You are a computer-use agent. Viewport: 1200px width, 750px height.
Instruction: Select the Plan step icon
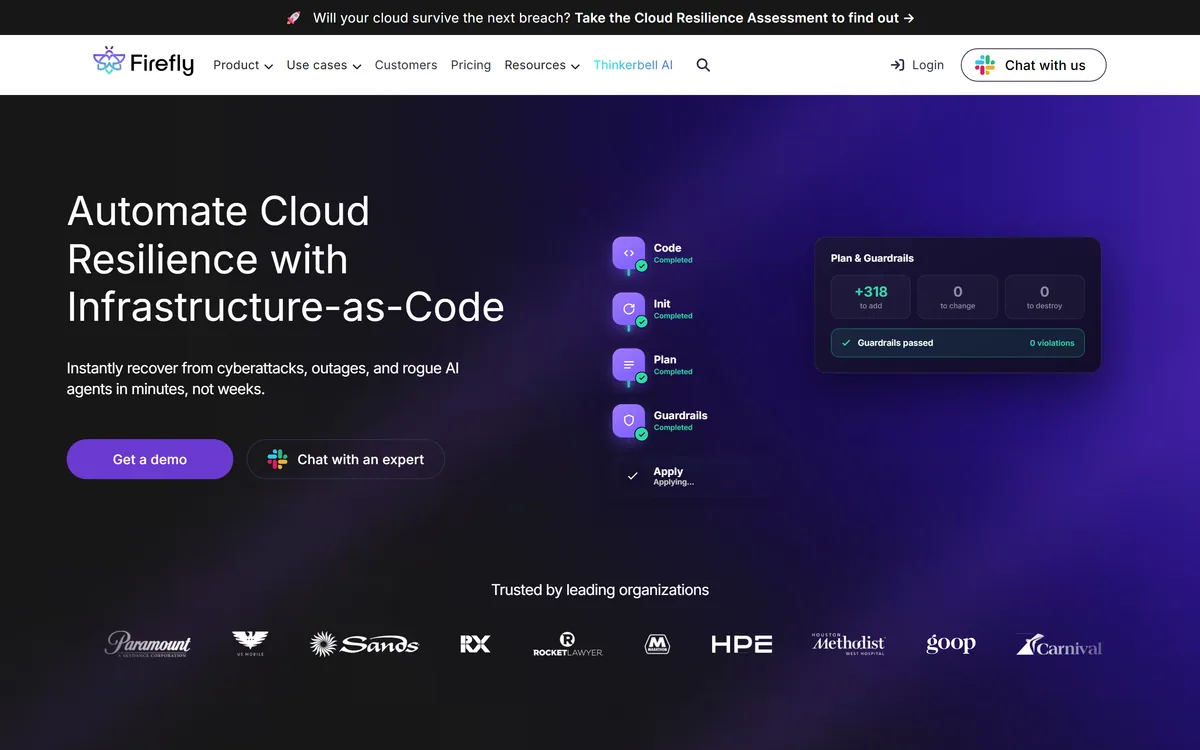pyautogui.click(x=629, y=366)
